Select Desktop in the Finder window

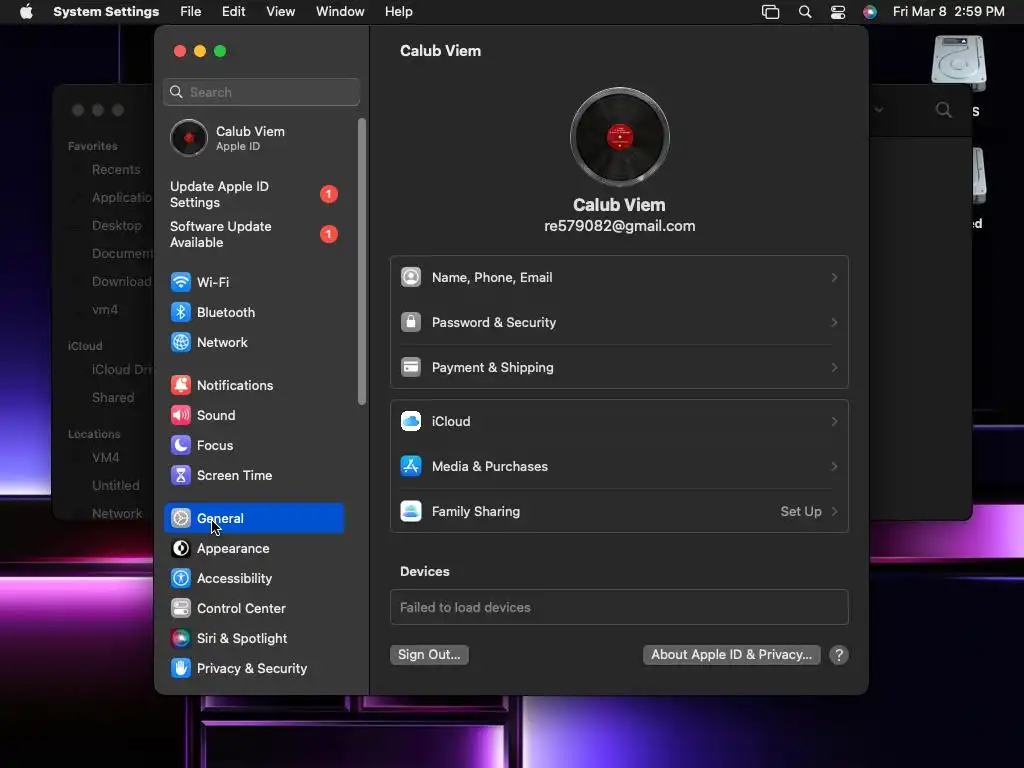117,225
